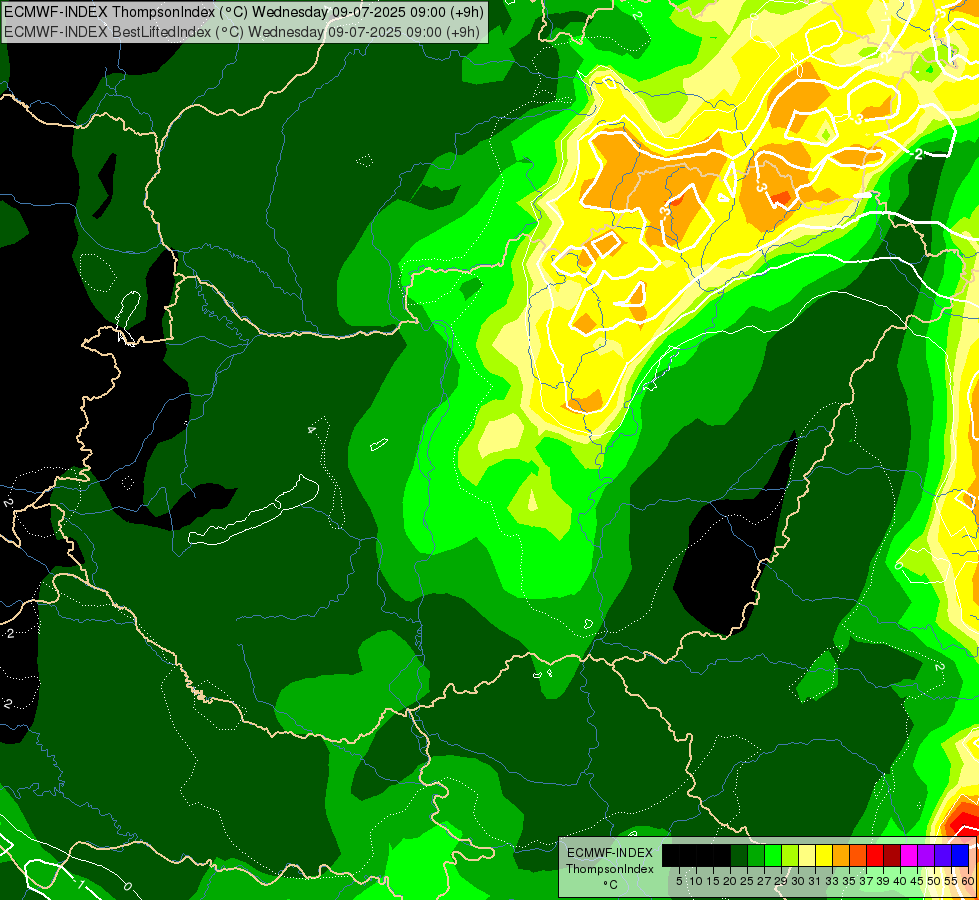This screenshot has width=979, height=900.
Task: Click the legend tick label 50
Action: pos(934,881)
